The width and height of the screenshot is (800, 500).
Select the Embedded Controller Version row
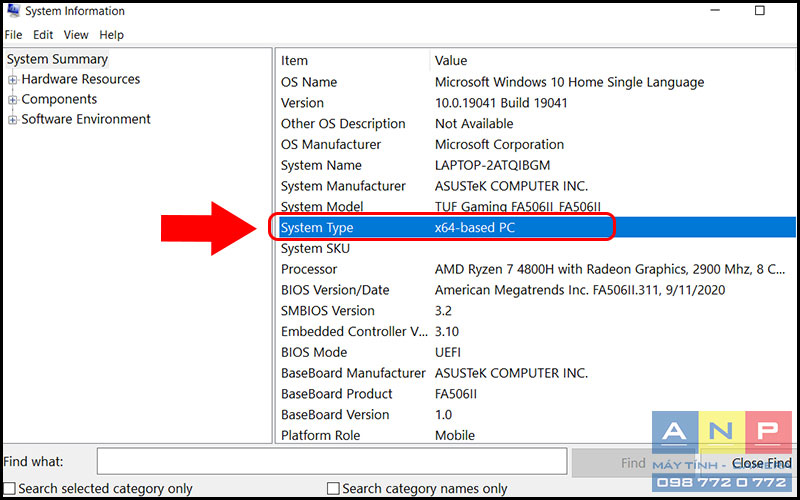coord(536,332)
